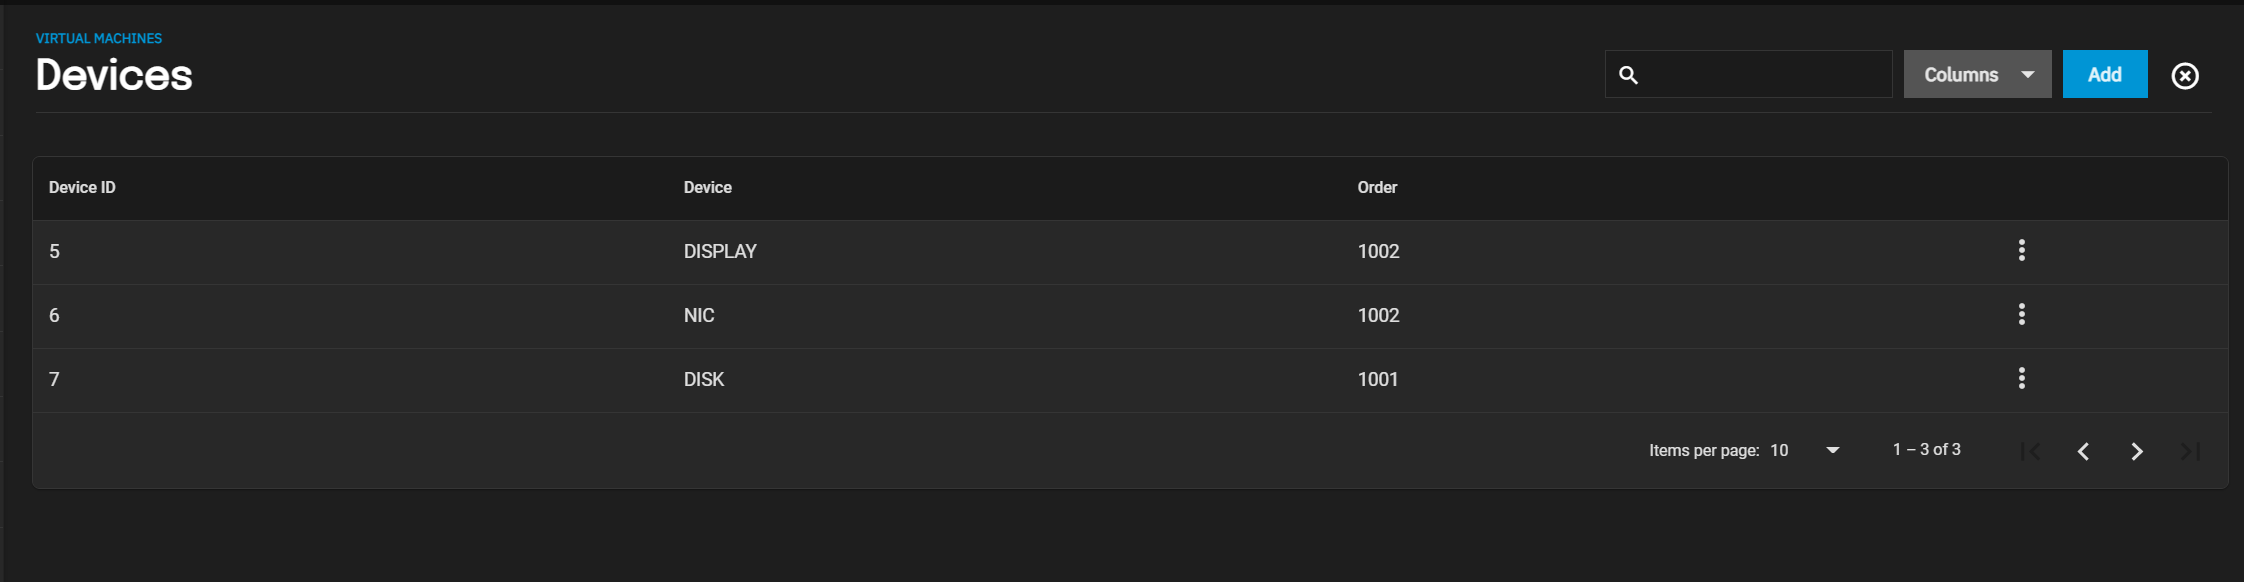The width and height of the screenshot is (2244, 582).
Task: Go to the next page
Action: pos(2137,451)
